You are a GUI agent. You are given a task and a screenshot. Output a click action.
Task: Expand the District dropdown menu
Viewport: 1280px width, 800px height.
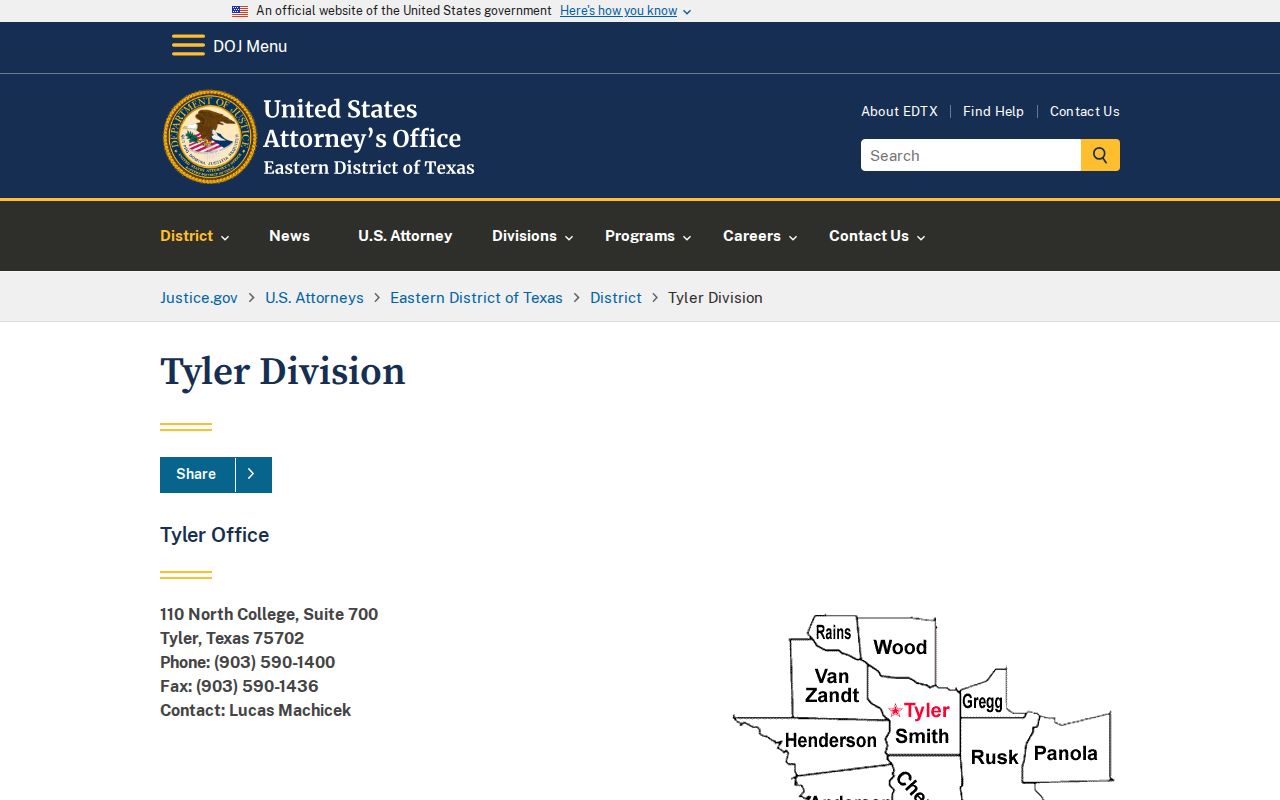pos(195,236)
